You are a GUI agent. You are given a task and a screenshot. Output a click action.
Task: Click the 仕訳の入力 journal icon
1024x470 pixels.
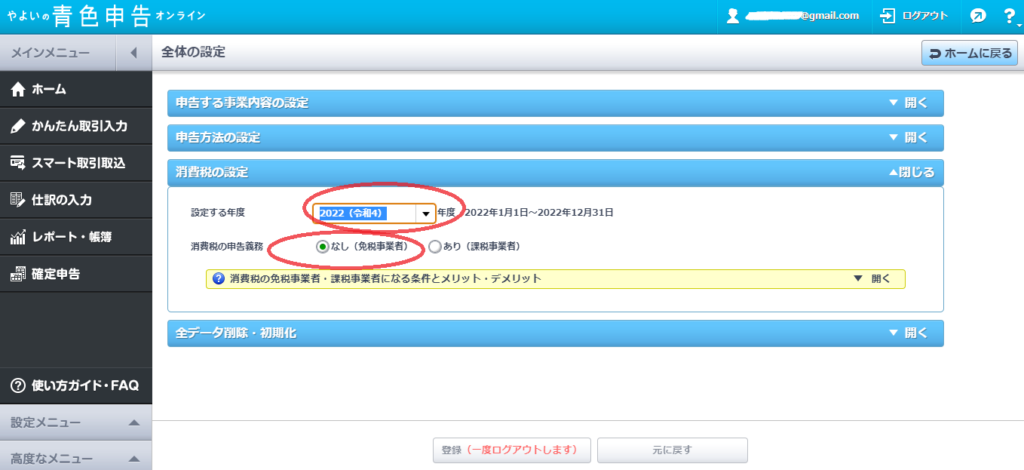click(x=18, y=200)
